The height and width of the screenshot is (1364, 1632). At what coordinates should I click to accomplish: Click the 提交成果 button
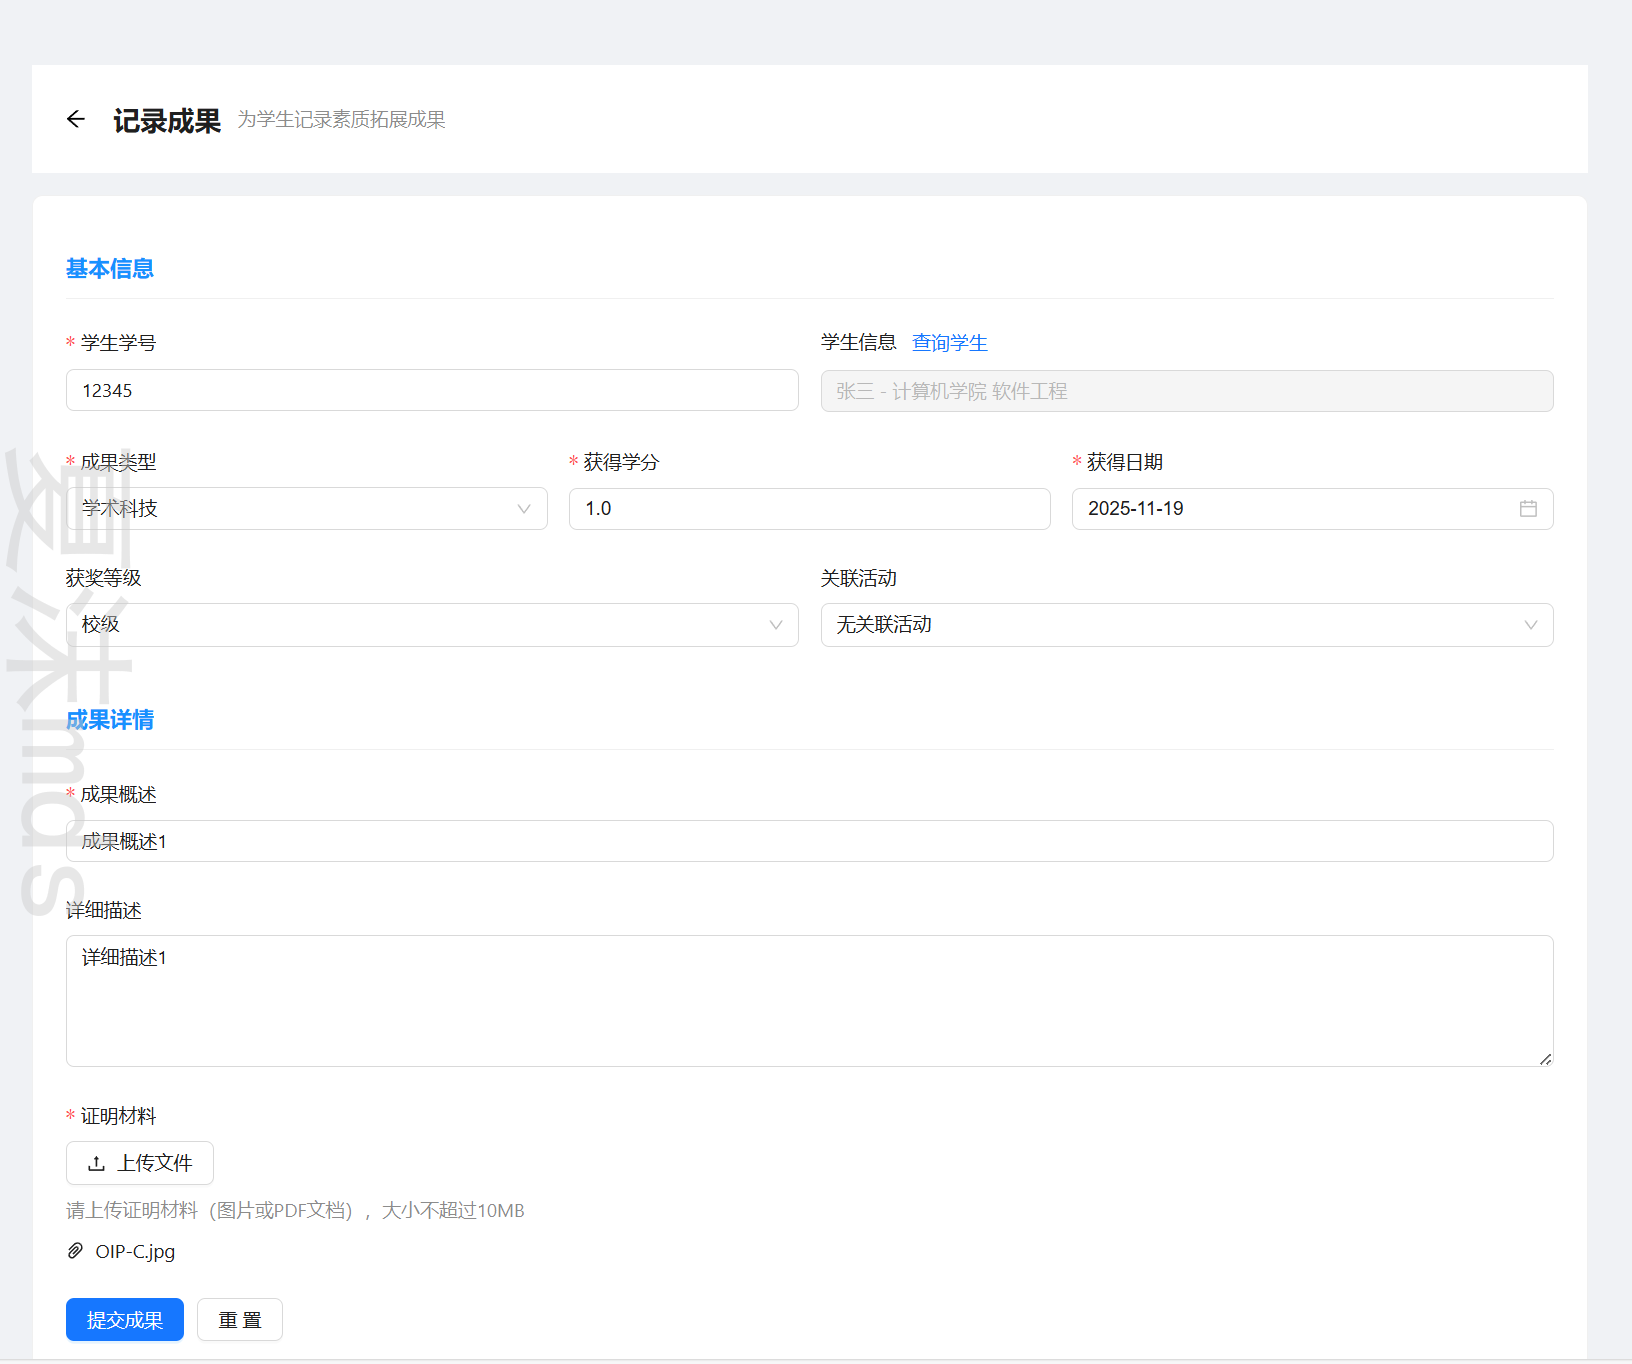point(125,1320)
